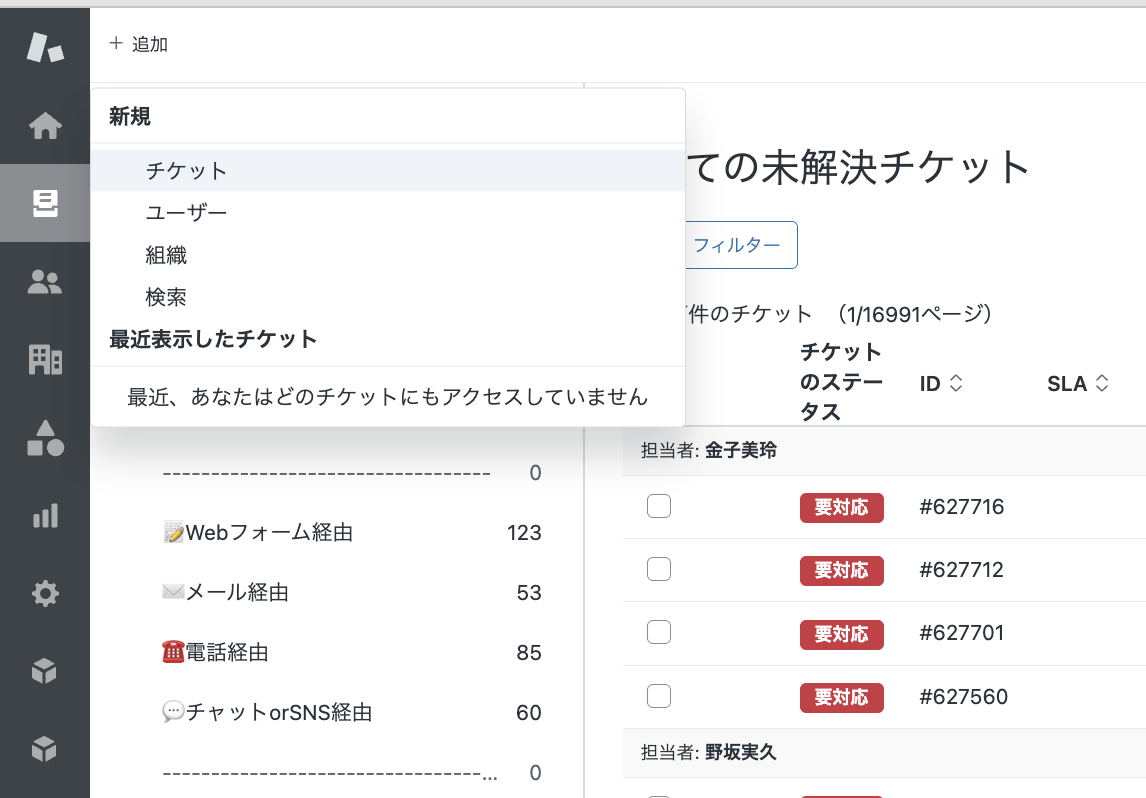The height and width of the screenshot is (798, 1146).
Task: Select 組織 in the new menu
Action: click(388, 255)
